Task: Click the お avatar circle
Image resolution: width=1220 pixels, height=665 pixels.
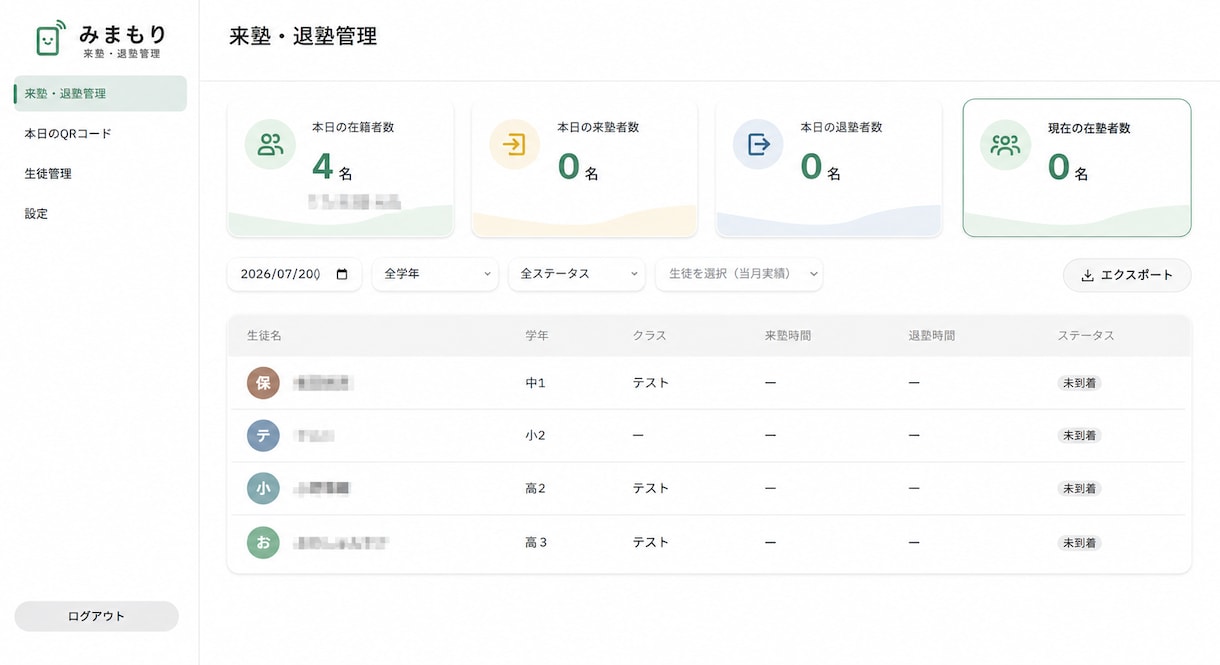Action: click(263, 542)
